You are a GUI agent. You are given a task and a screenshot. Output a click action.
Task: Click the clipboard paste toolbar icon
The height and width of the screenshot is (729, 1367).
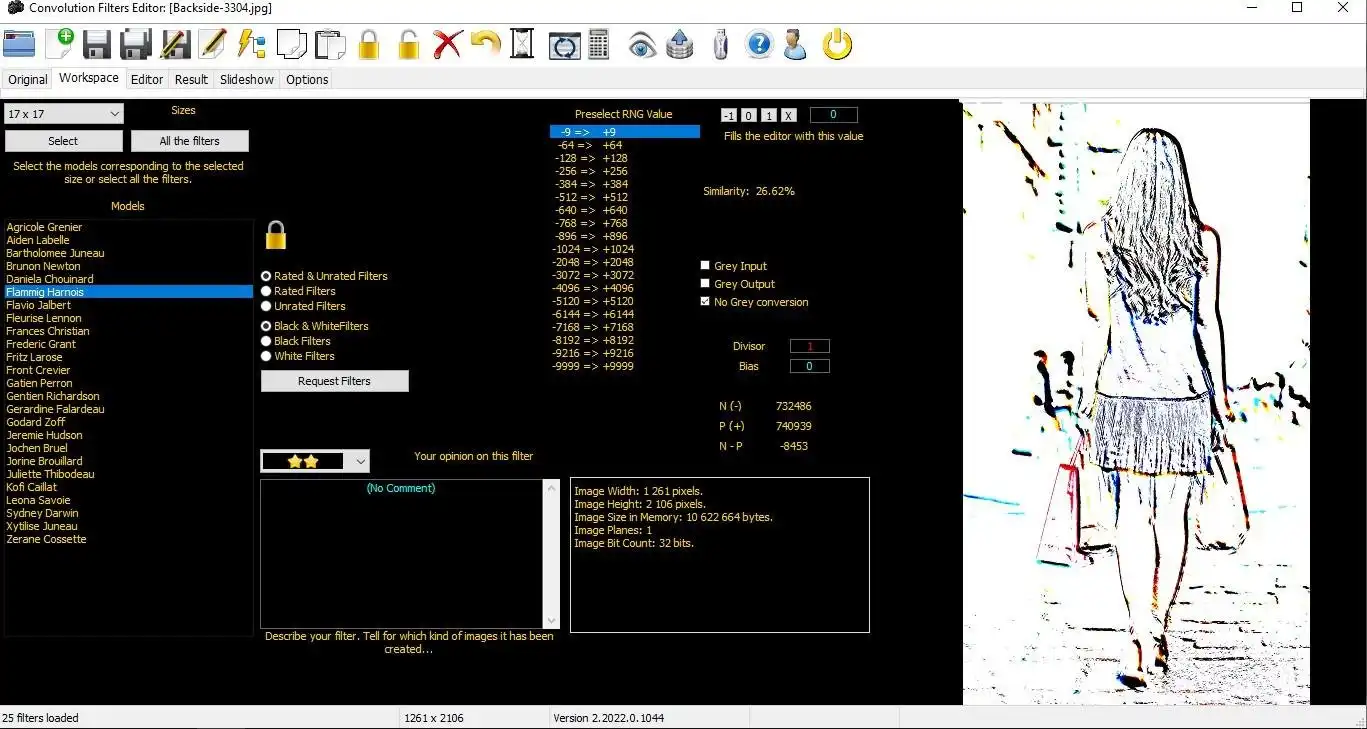coord(330,45)
